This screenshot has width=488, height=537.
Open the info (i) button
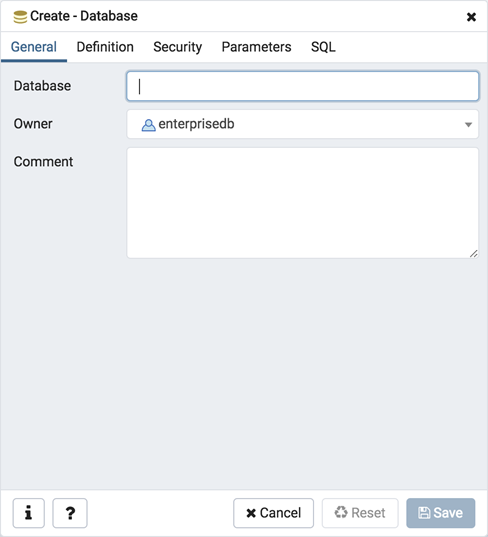[x=29, y=513]
